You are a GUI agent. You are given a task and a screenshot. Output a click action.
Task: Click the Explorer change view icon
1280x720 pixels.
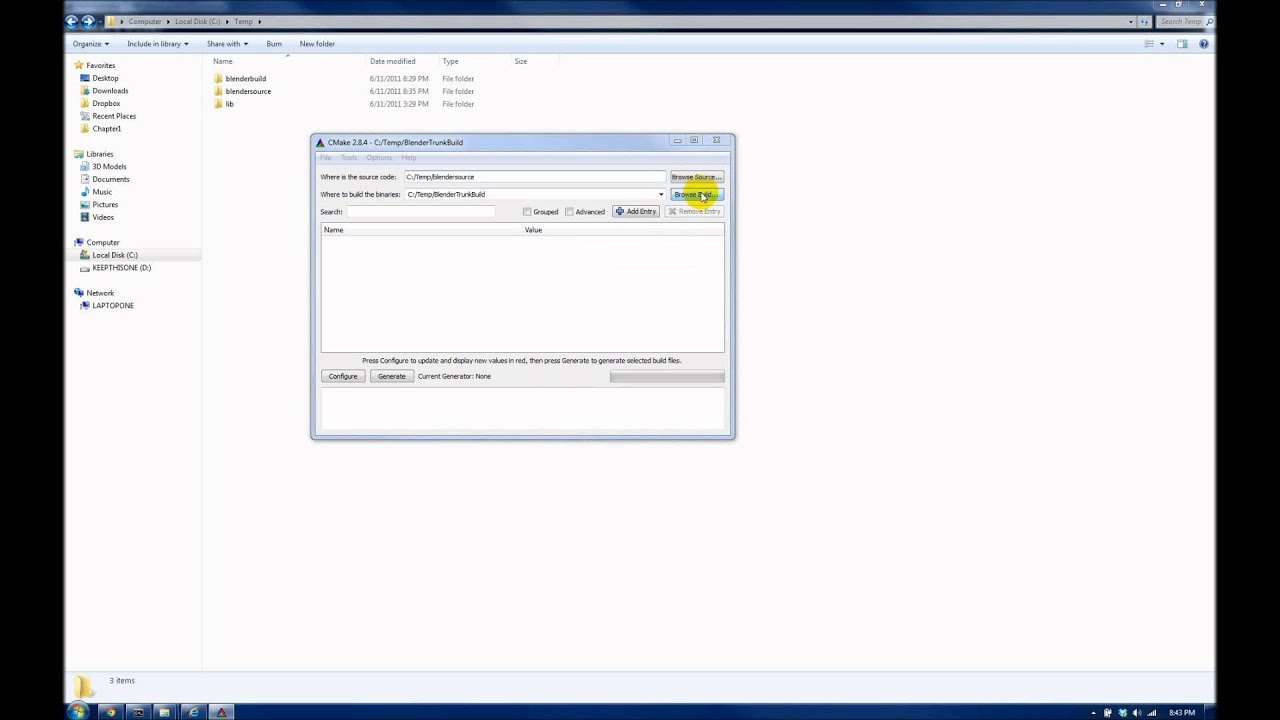pyautogui.click(x=1149, y=44)
